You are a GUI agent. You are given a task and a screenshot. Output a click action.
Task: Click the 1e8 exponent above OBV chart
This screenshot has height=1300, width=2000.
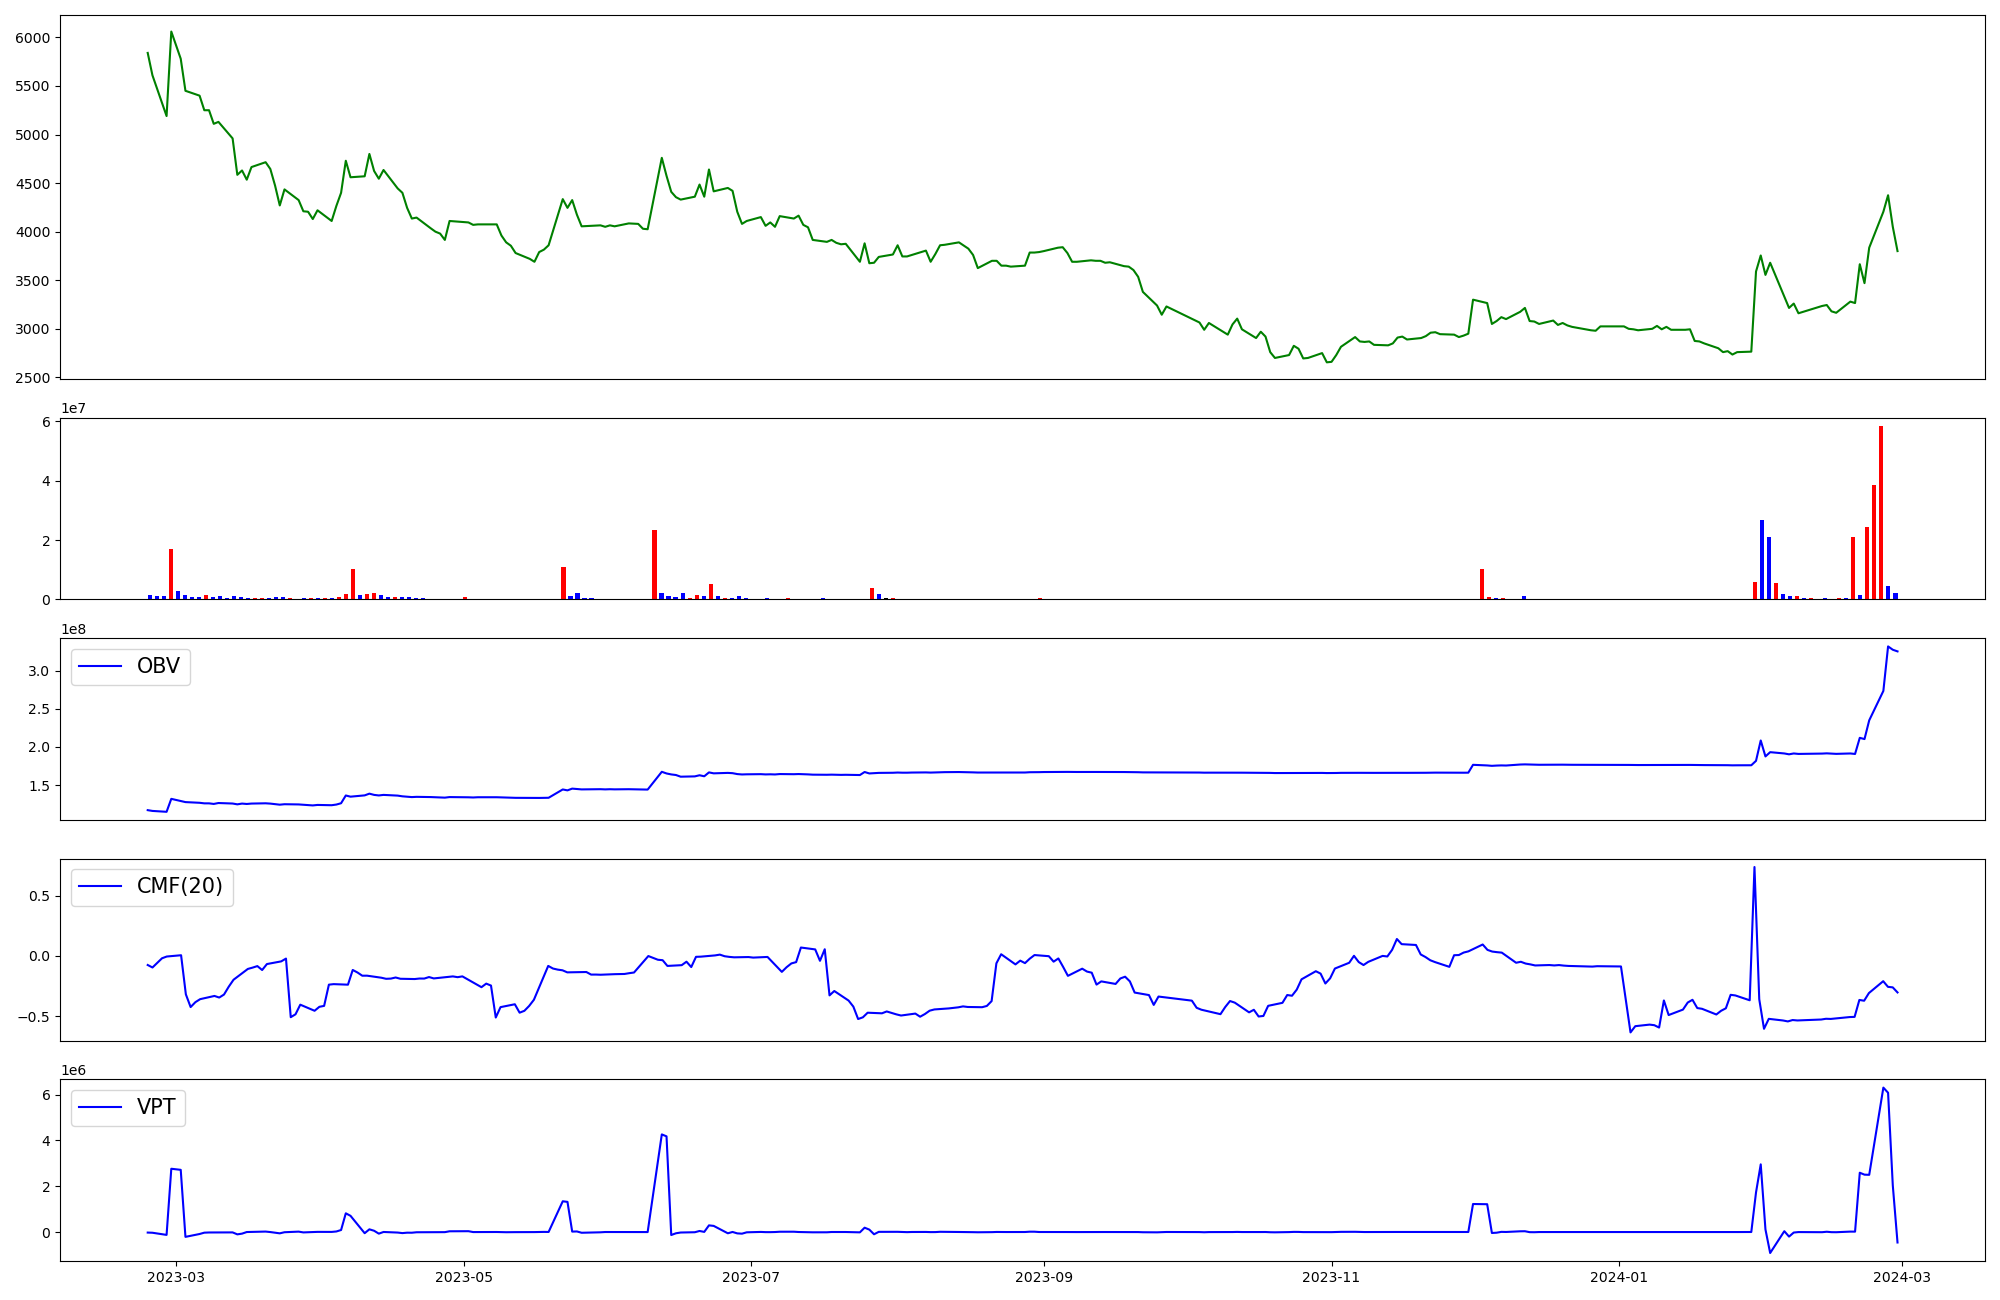tap(73, 629)
